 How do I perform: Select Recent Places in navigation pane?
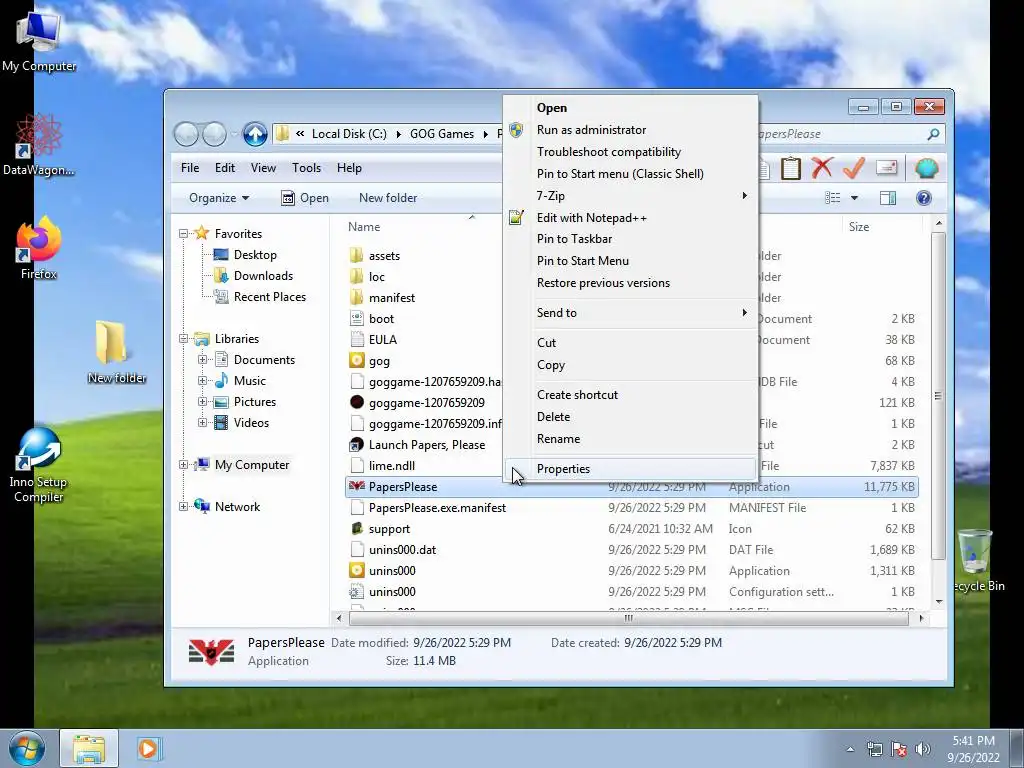tap(270, 296)
